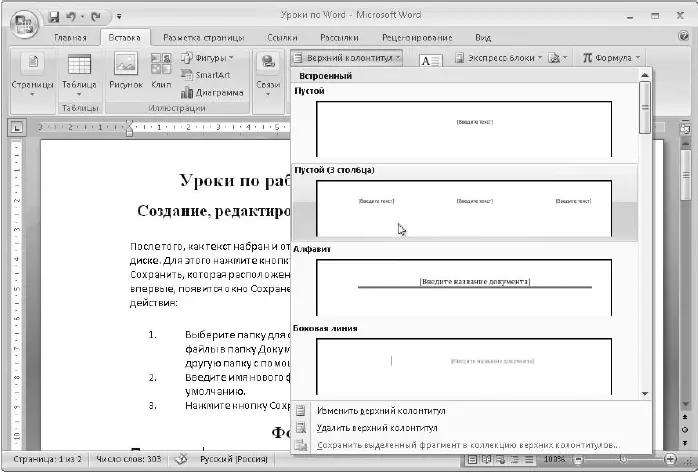The height and width of the screenshot is (473, 698).
Task: Click the tab selector button at ruler corner
Action: point(17,128)
